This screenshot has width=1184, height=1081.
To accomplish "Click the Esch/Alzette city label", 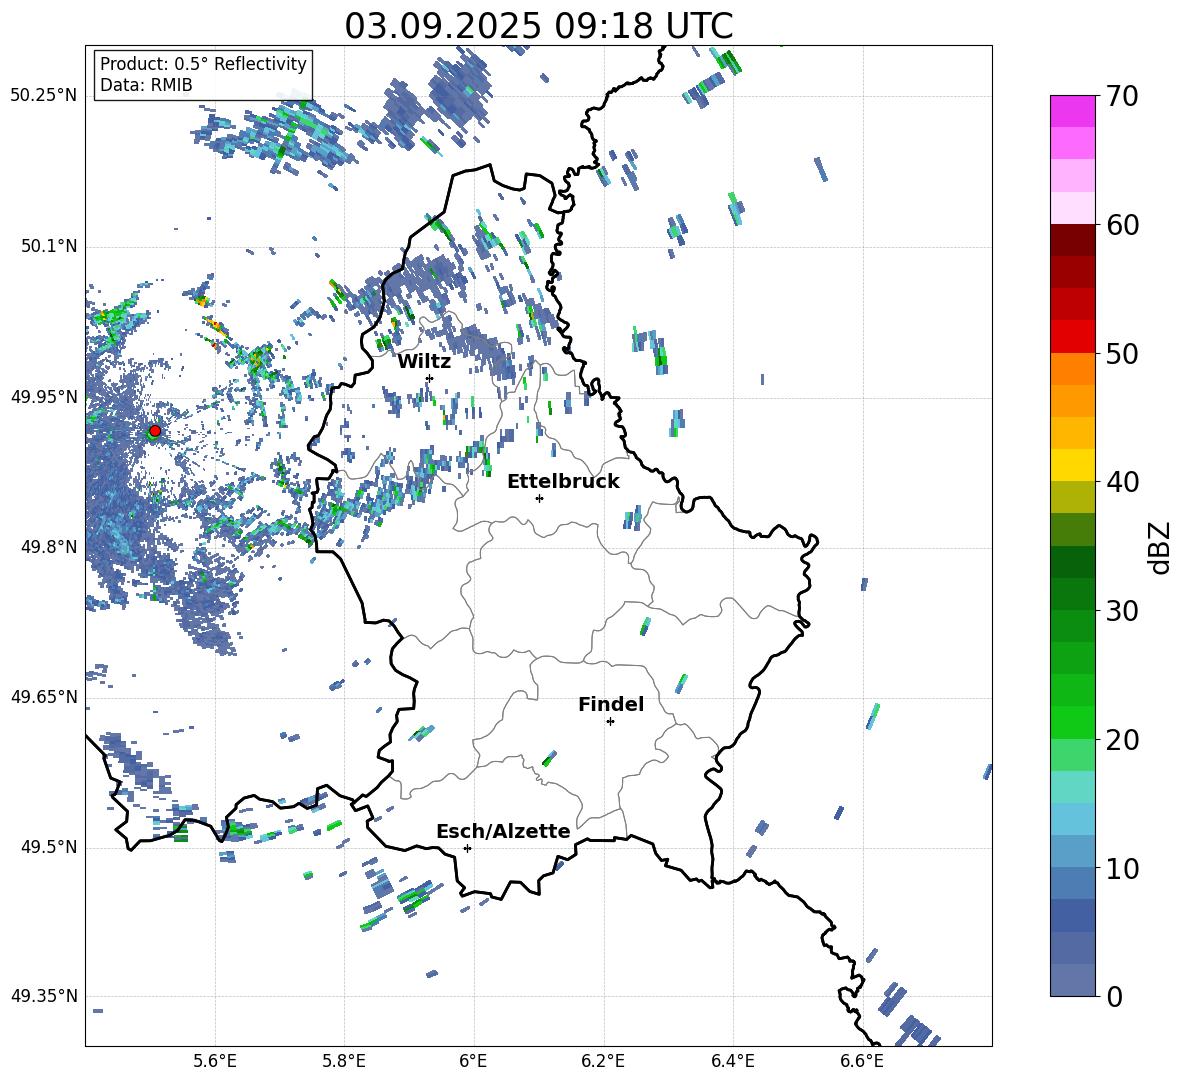I will pos(503,831).
